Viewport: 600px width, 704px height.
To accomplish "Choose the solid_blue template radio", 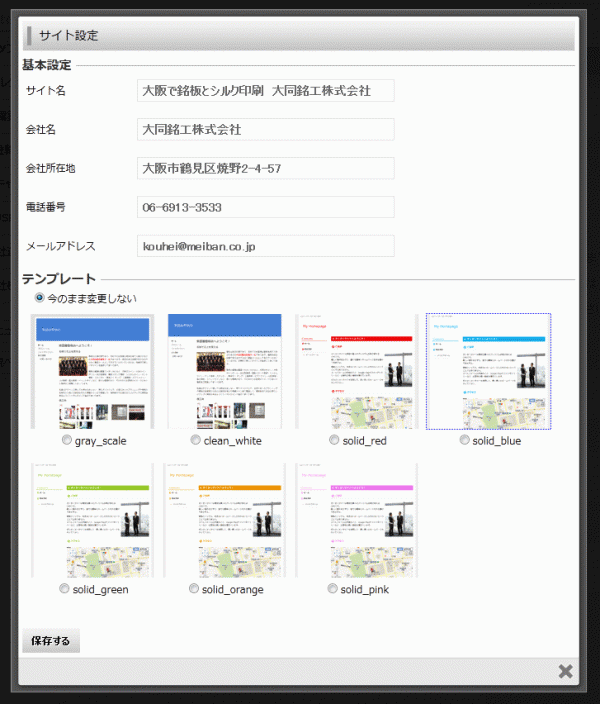I will [x=464, y=440].
